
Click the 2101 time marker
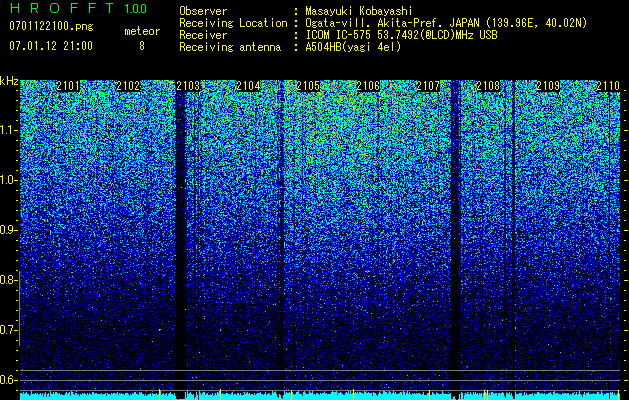point(68,86)
